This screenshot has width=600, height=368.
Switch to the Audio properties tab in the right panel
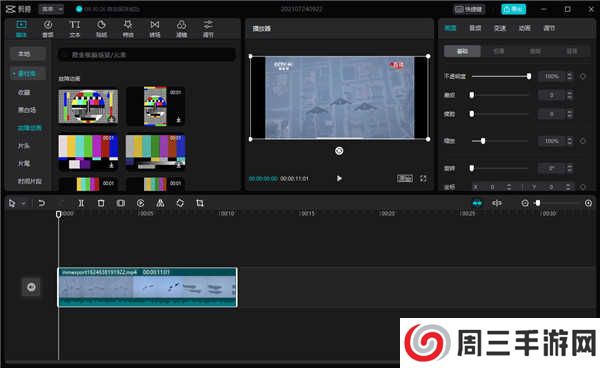point(475,28)
